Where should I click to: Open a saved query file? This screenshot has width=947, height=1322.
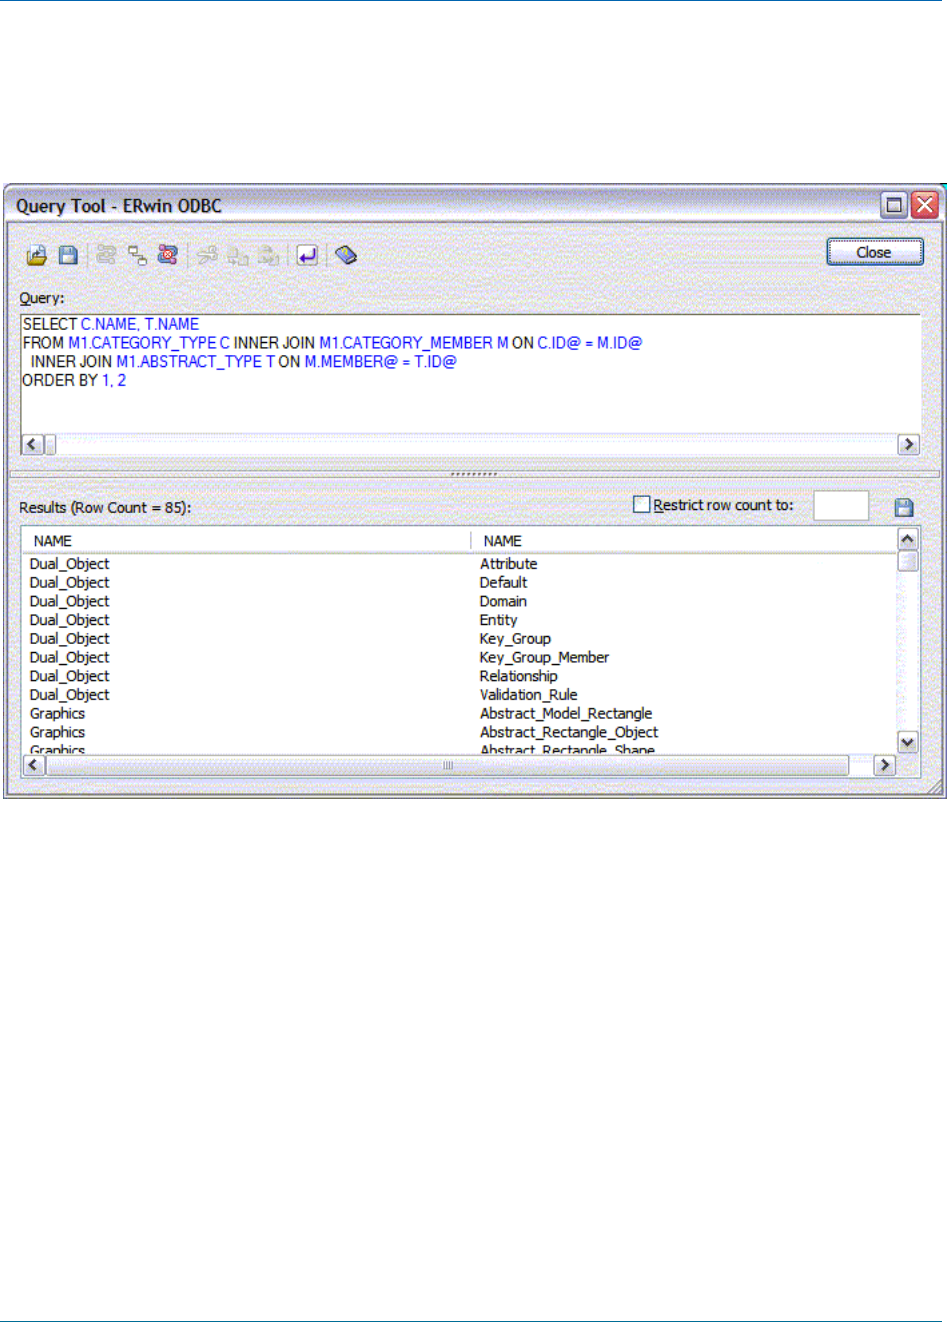coord(37,255)
